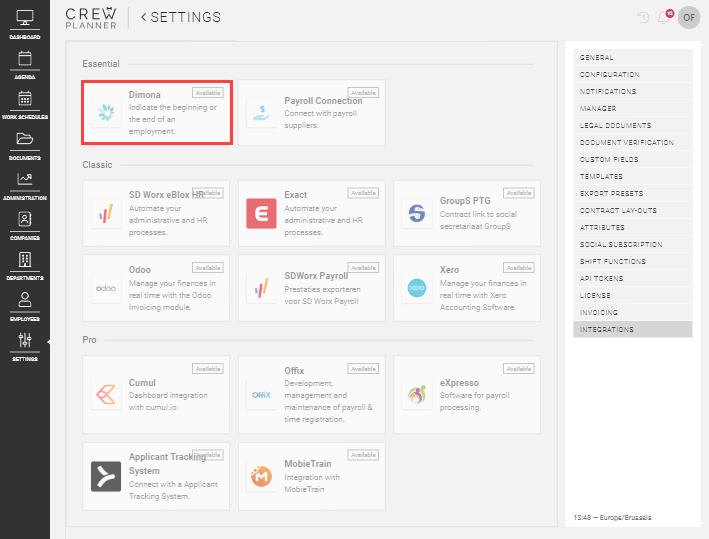Click the notifications bell icon

(663, 17)
